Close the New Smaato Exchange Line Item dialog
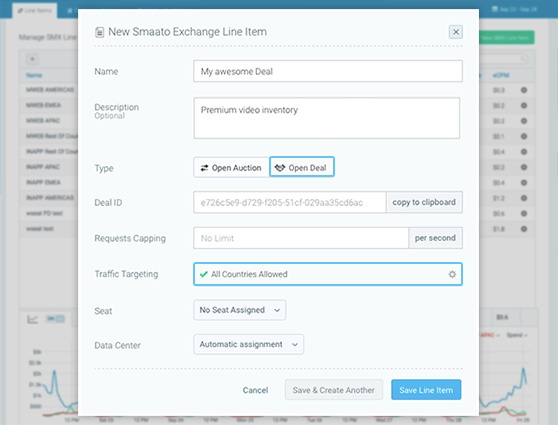Image resolution: width=558 pixels, height=425 pixels. pos(456,32)
